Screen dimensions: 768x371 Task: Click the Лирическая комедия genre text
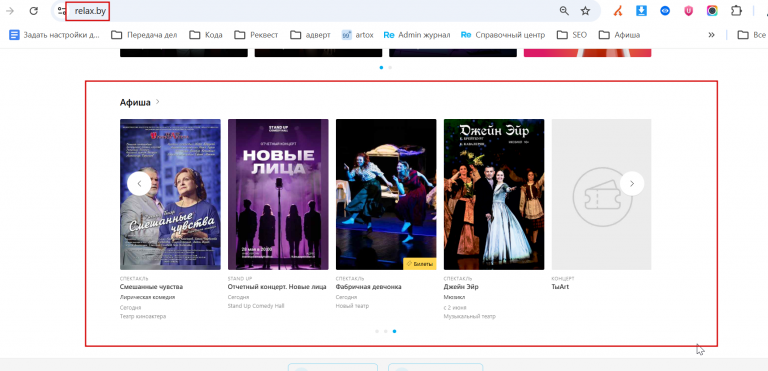147,297
